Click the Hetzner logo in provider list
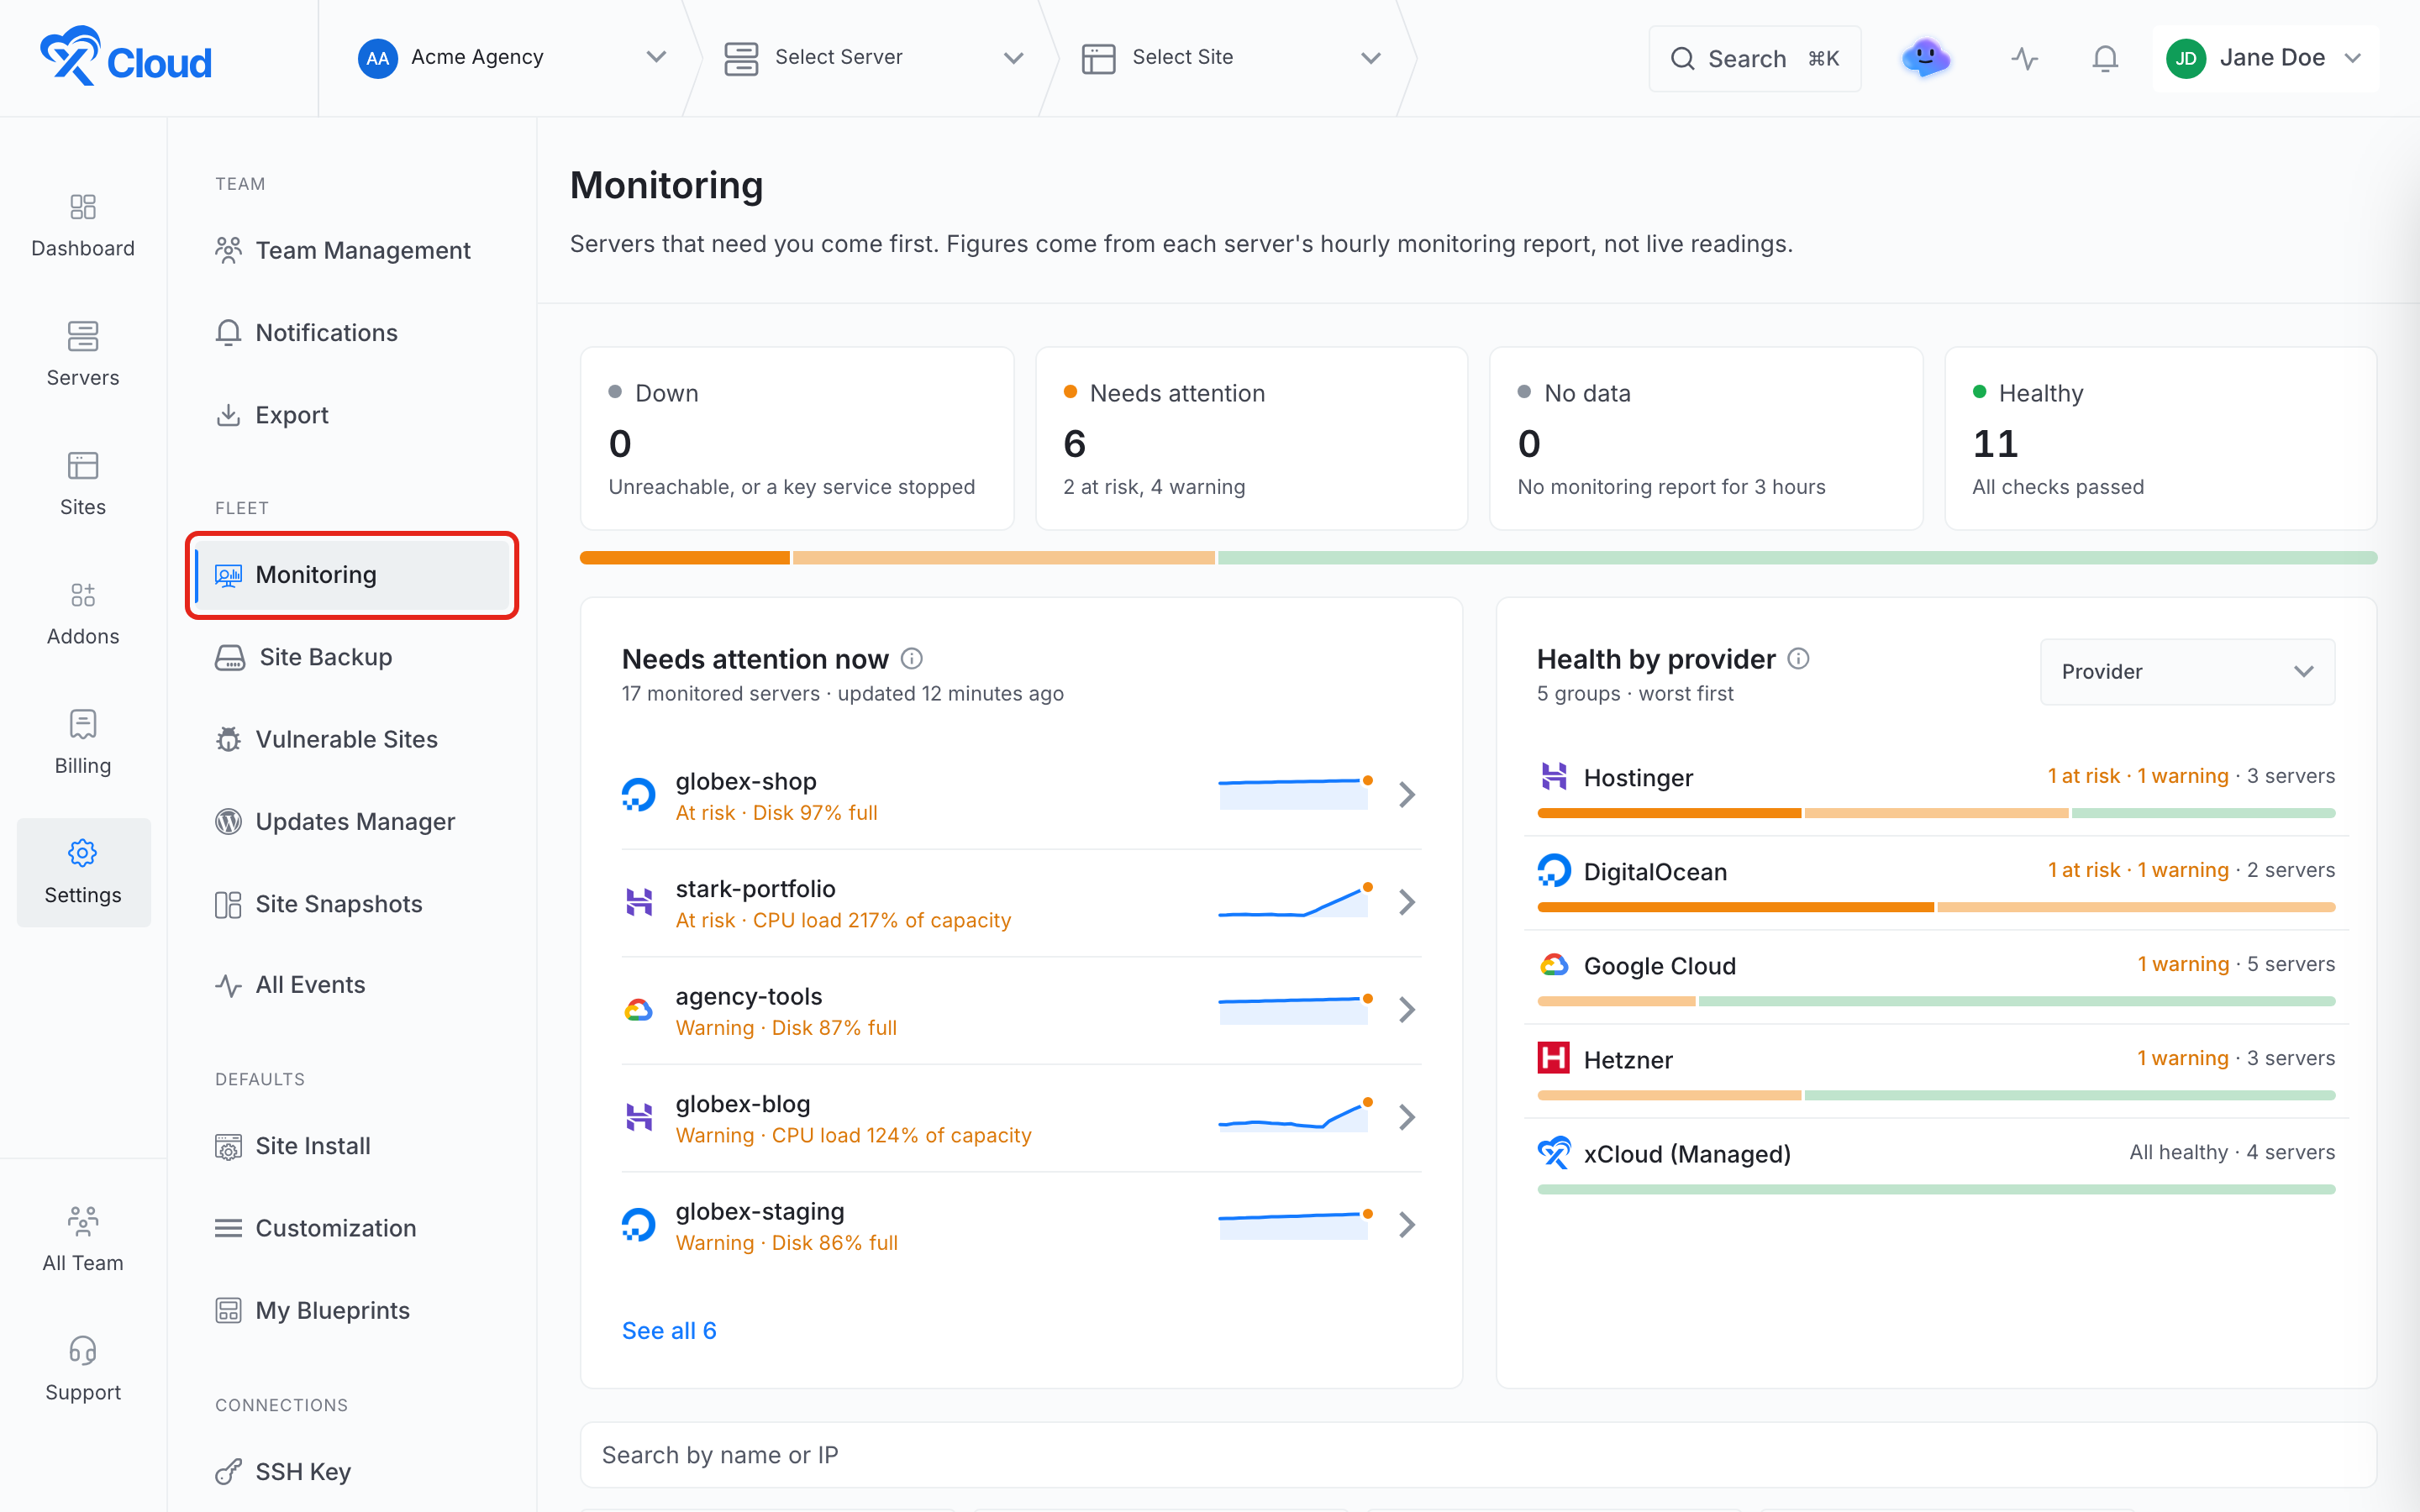The height and width of the screenshot is (1512, 2420). pos(1554,1058)
